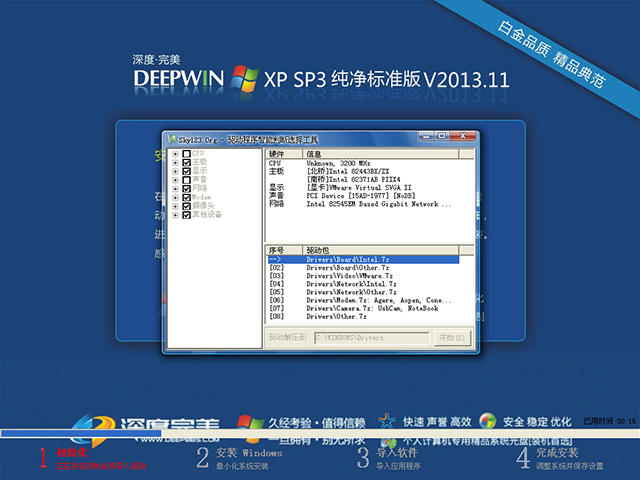Click the 硬件 column header
This screenshot has height=480, width=640.
284,154
